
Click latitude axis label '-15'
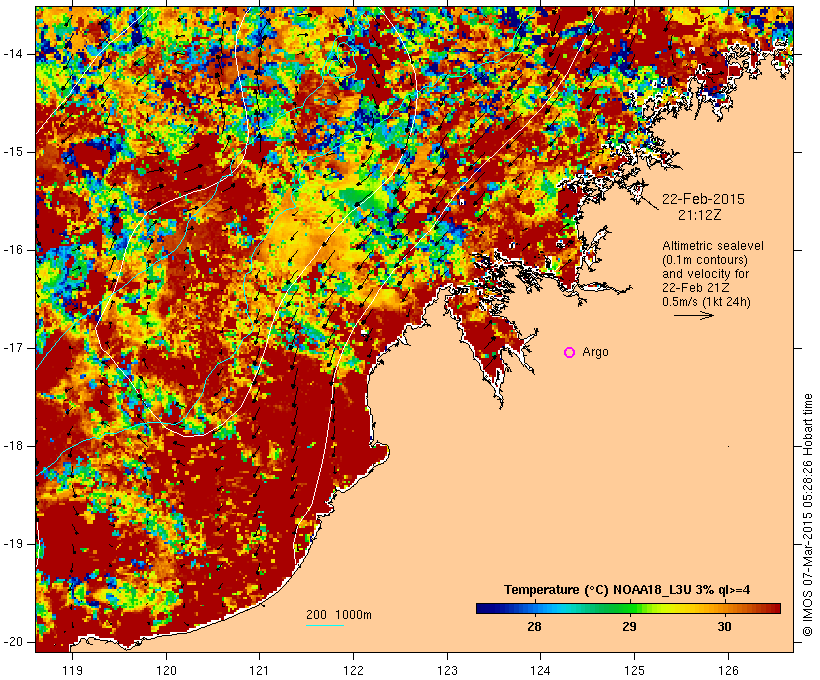12,152
